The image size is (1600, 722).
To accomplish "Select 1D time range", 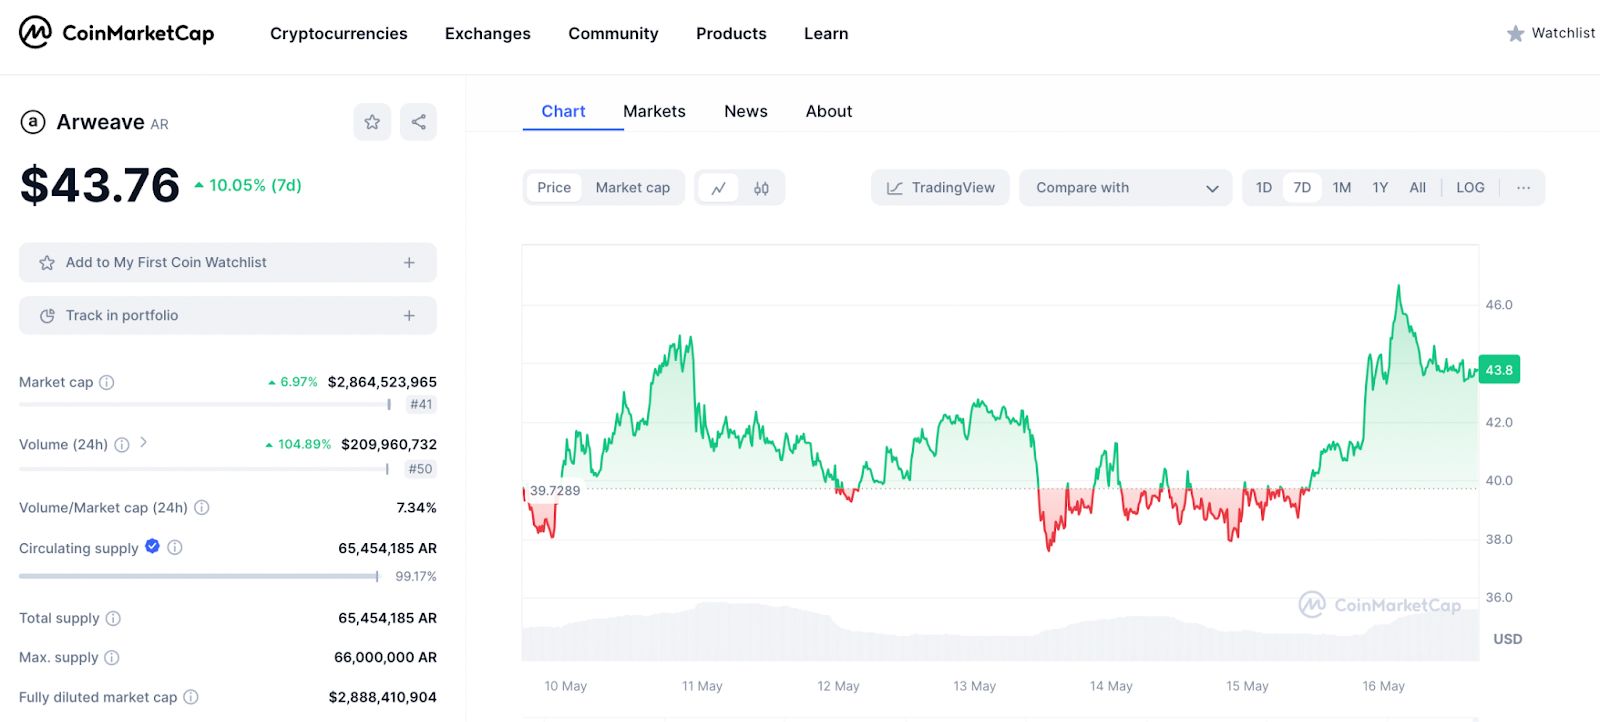I will click(1264, 188).
